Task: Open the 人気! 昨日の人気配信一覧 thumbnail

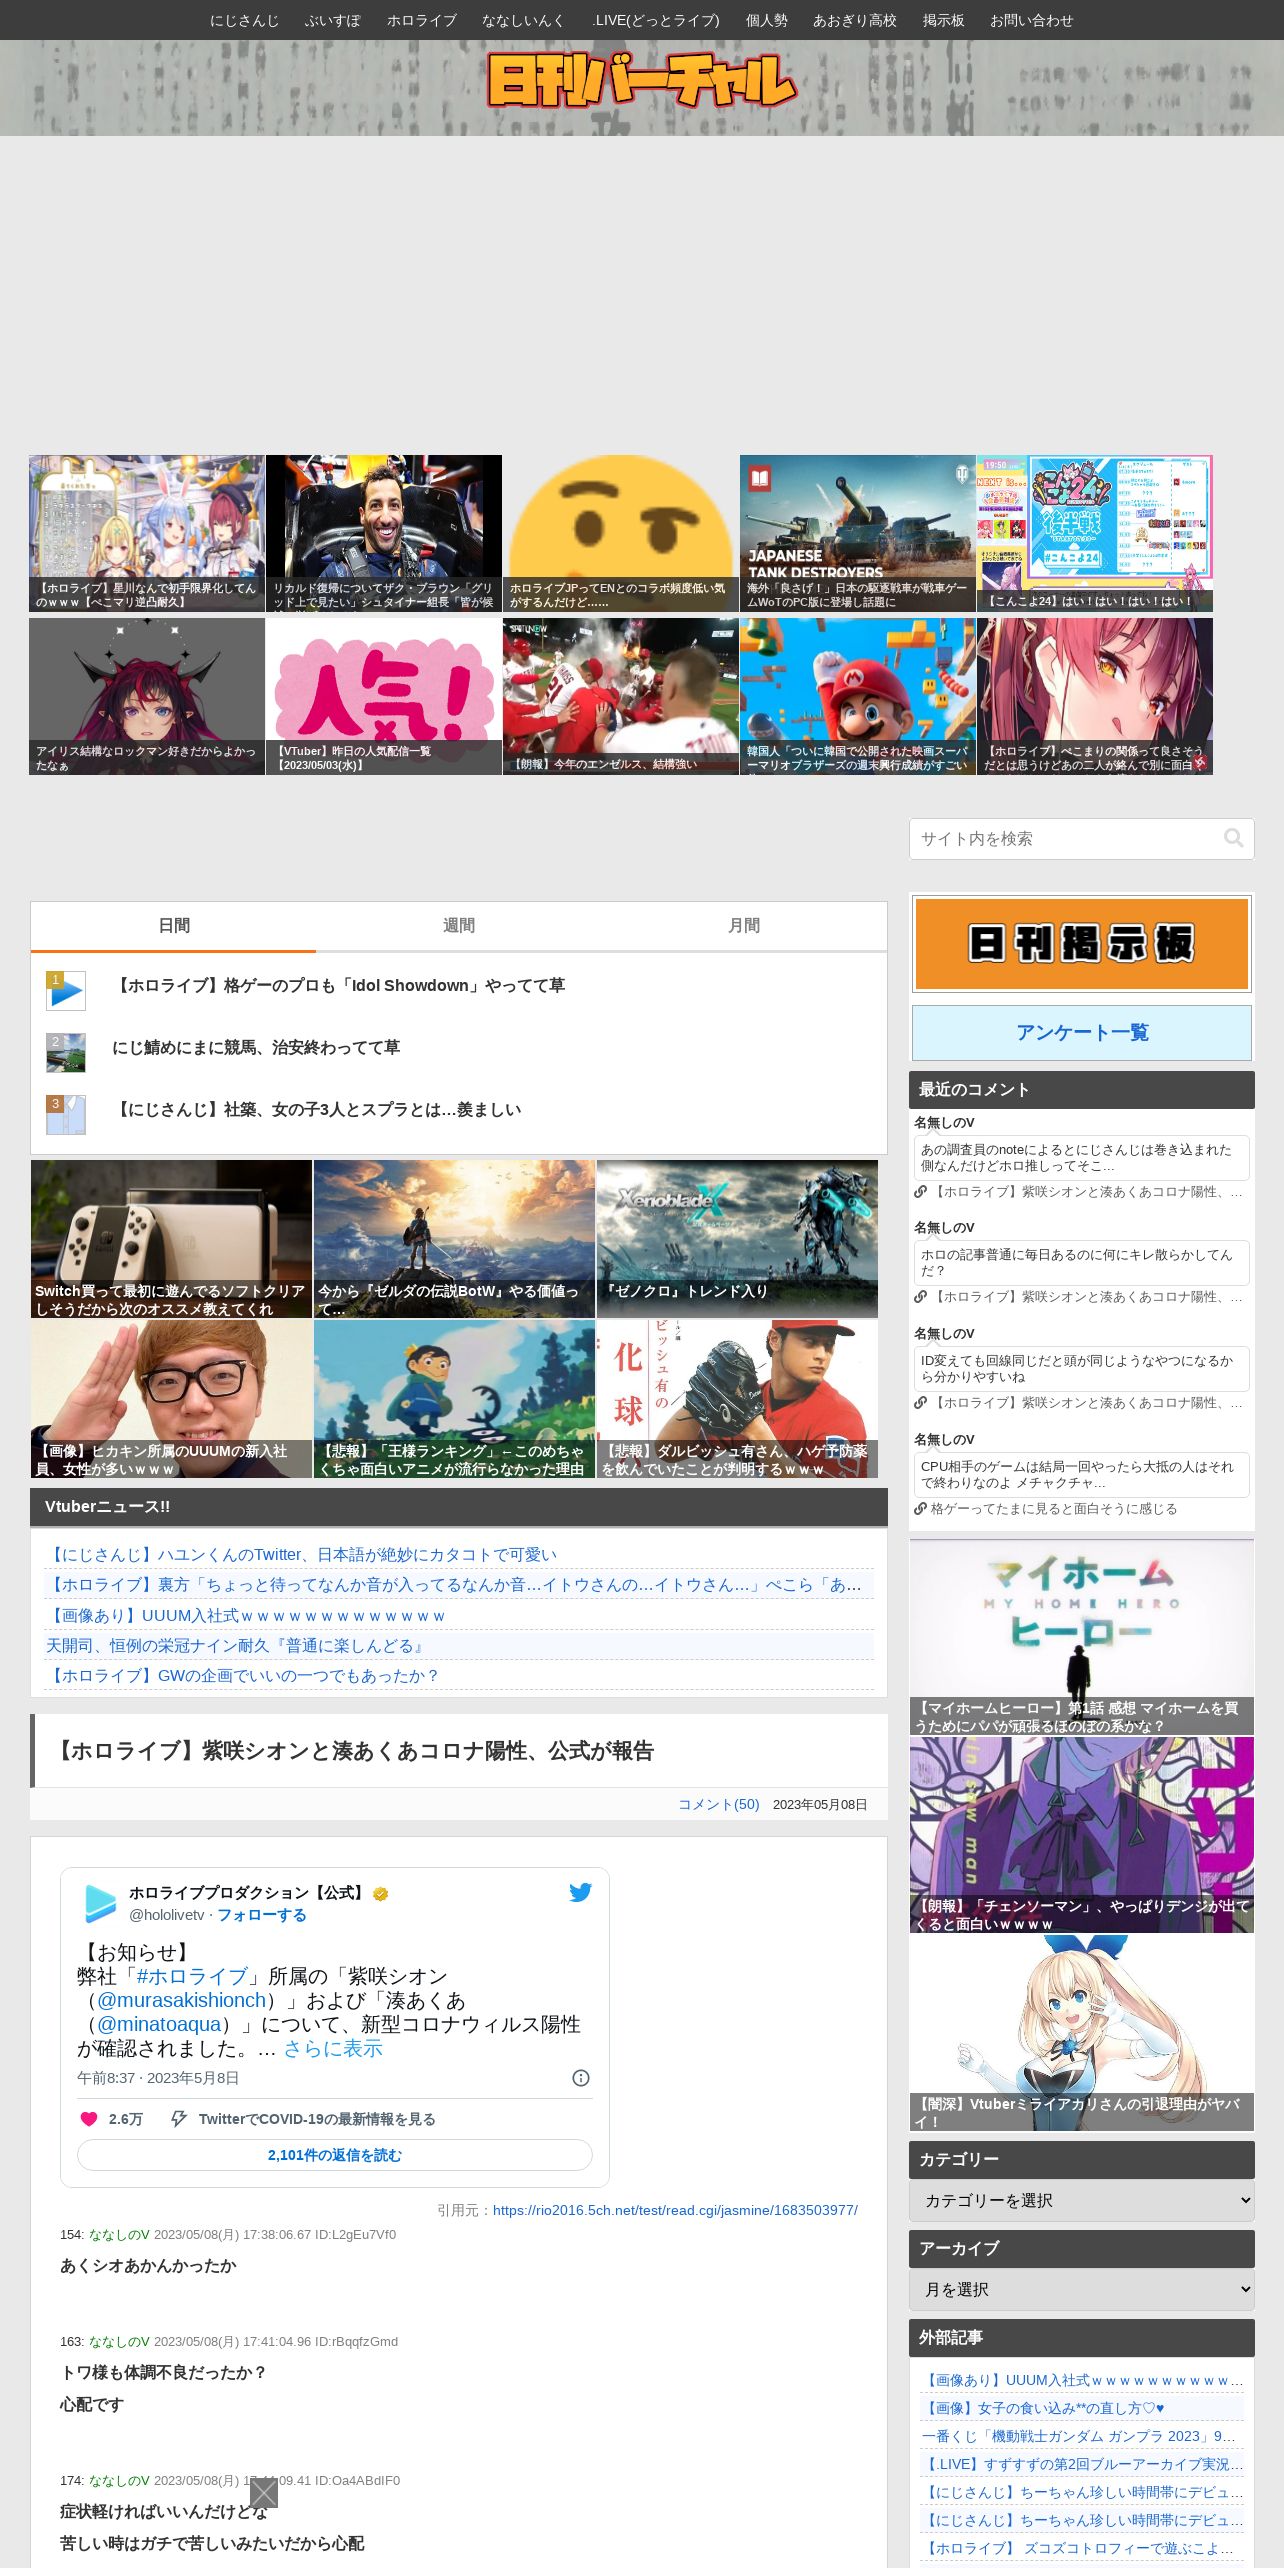Action: click(x=384, y=696)
